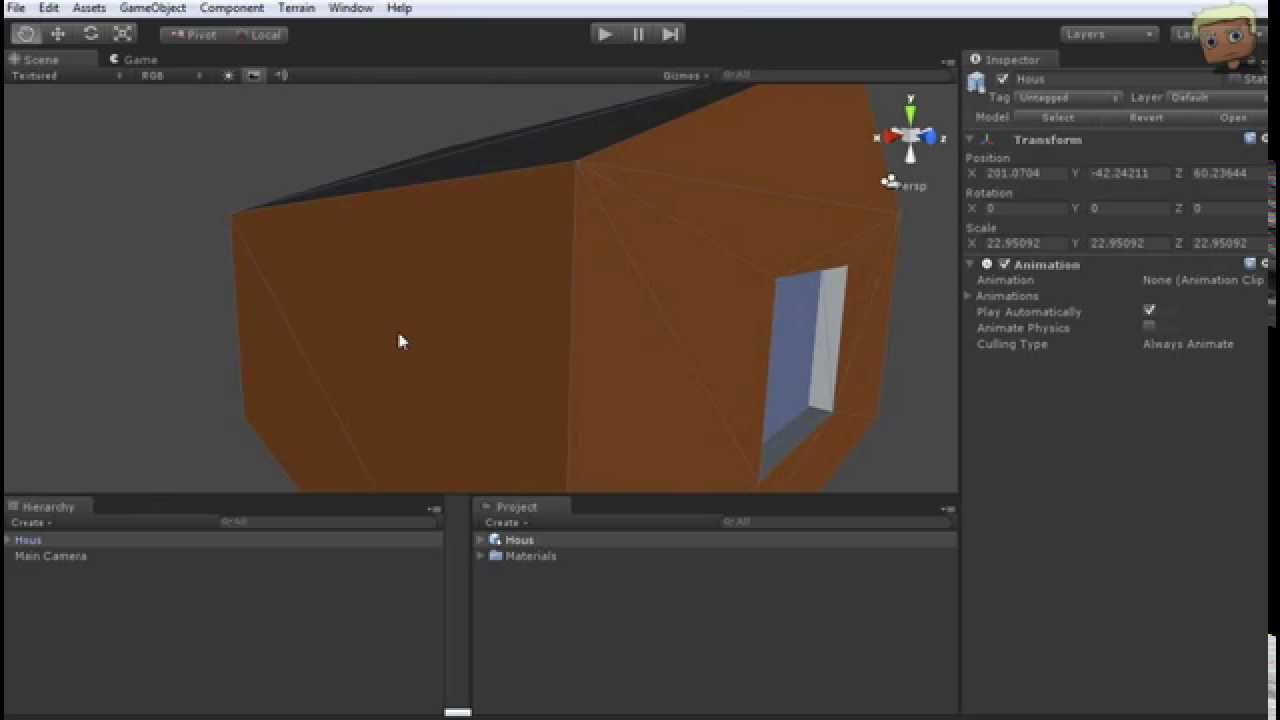Image resolution: width=1280 pixels, height=720 pixels.
Task: Open the Component menu
Action: pyautogui.click(x=231, y=8)
